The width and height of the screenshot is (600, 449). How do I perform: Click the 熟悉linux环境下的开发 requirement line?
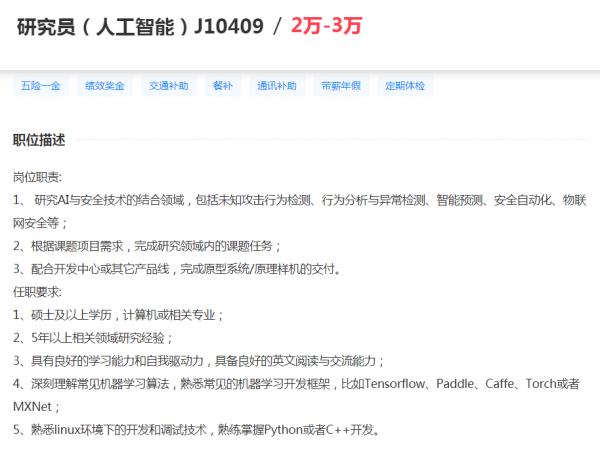click(x=197, y=430)
